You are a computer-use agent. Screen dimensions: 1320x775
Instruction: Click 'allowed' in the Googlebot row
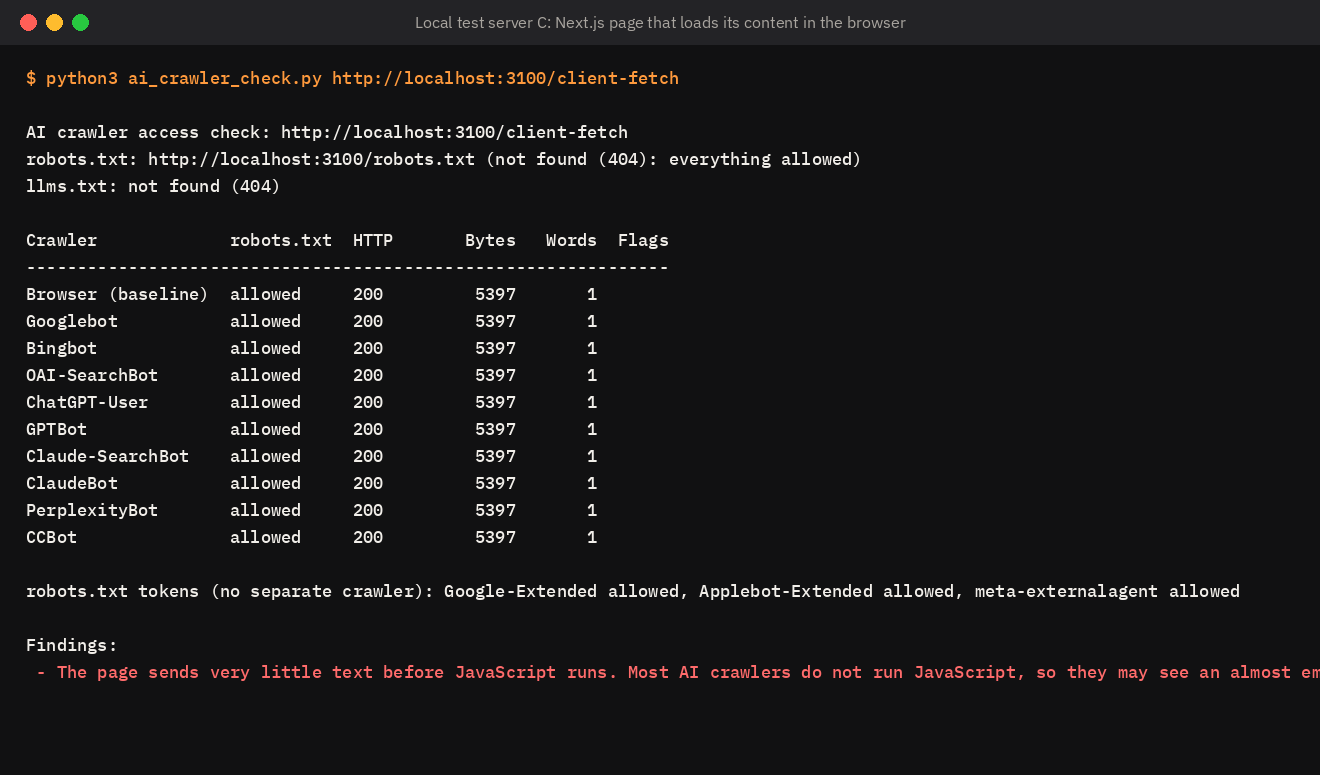point(266,321)
